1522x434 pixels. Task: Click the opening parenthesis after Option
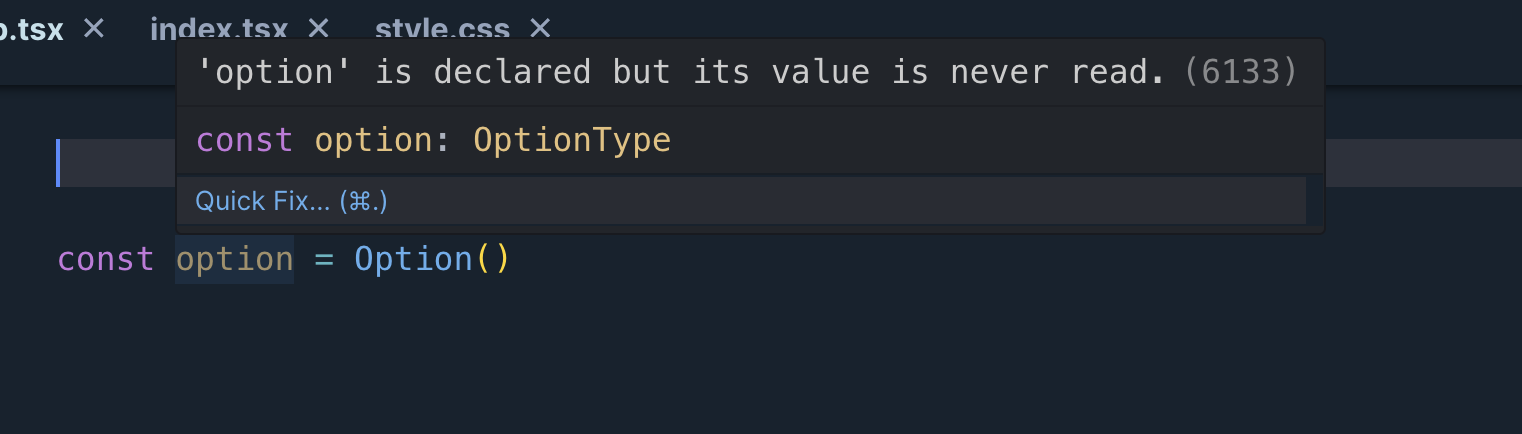coord(482,260)
